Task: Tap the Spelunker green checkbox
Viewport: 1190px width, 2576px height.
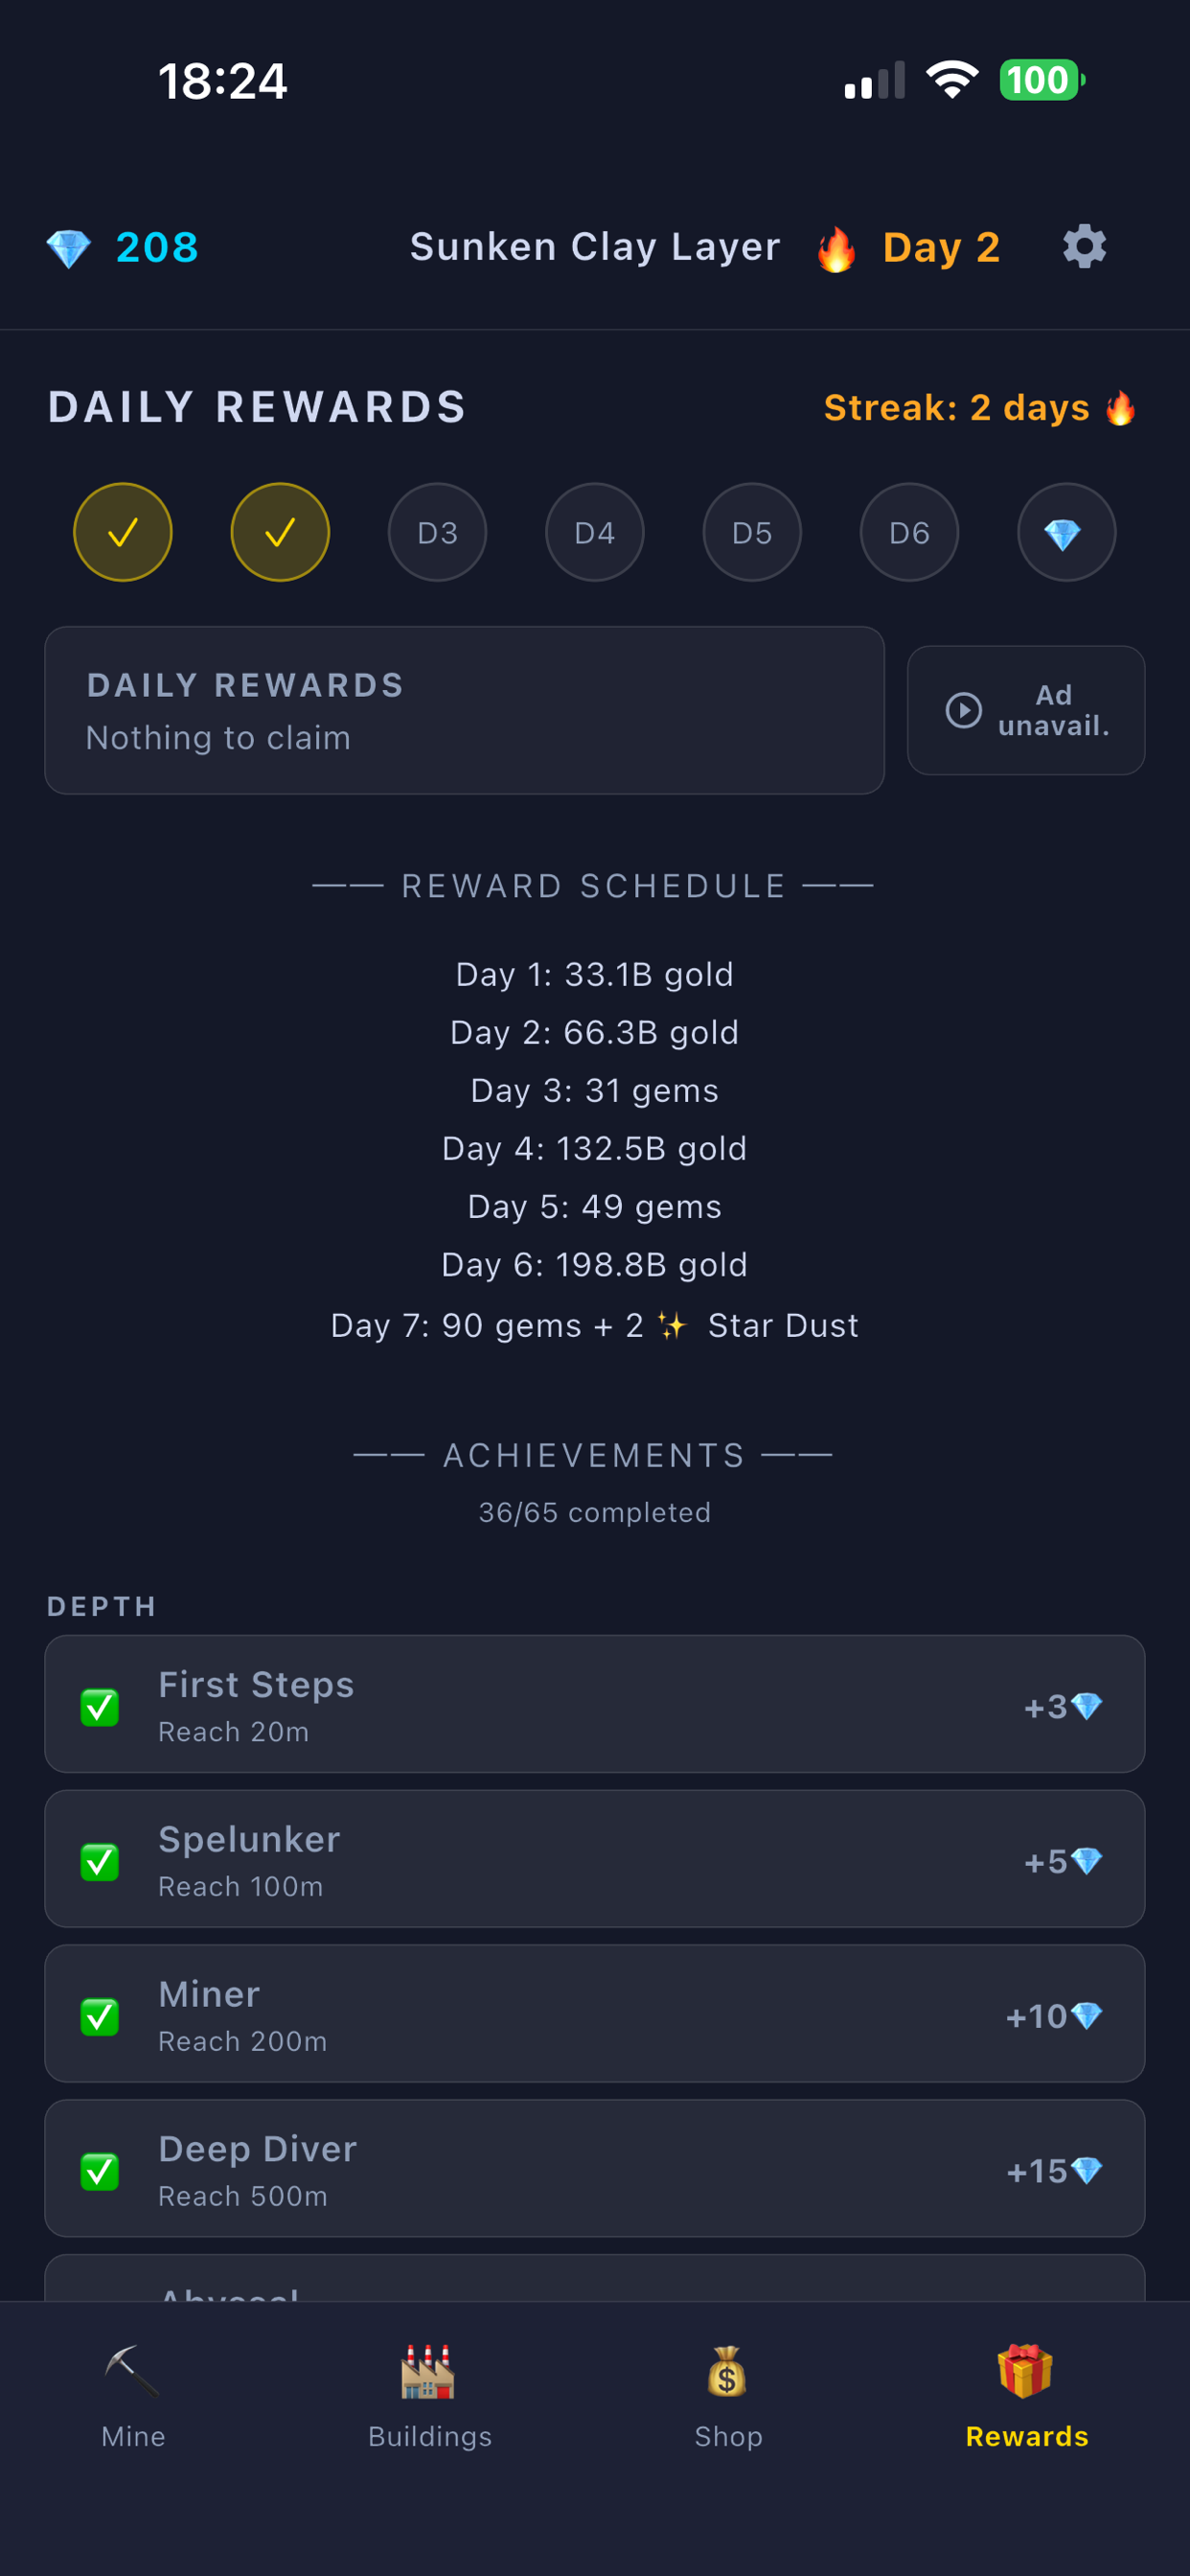Action: click(100, 1862)
